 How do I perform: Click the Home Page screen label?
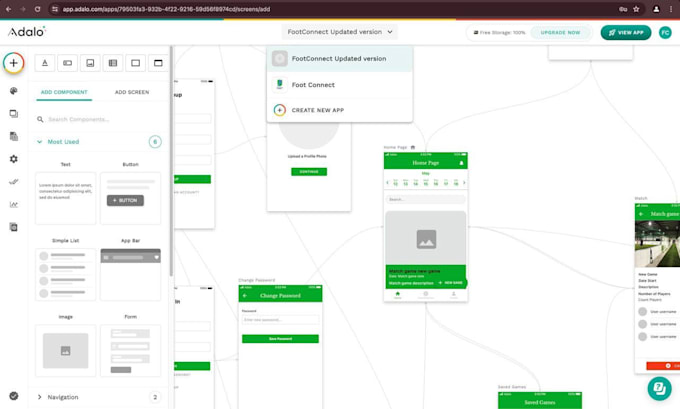tap(395, 147)
